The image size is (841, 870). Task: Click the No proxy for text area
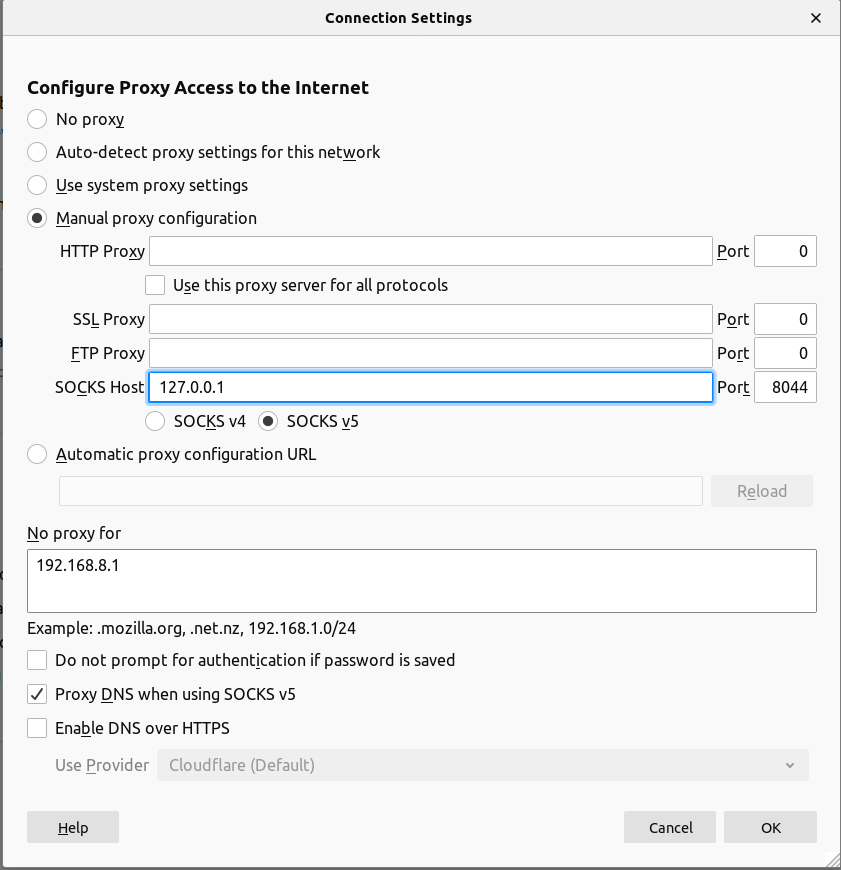click(x=420, y=580)
